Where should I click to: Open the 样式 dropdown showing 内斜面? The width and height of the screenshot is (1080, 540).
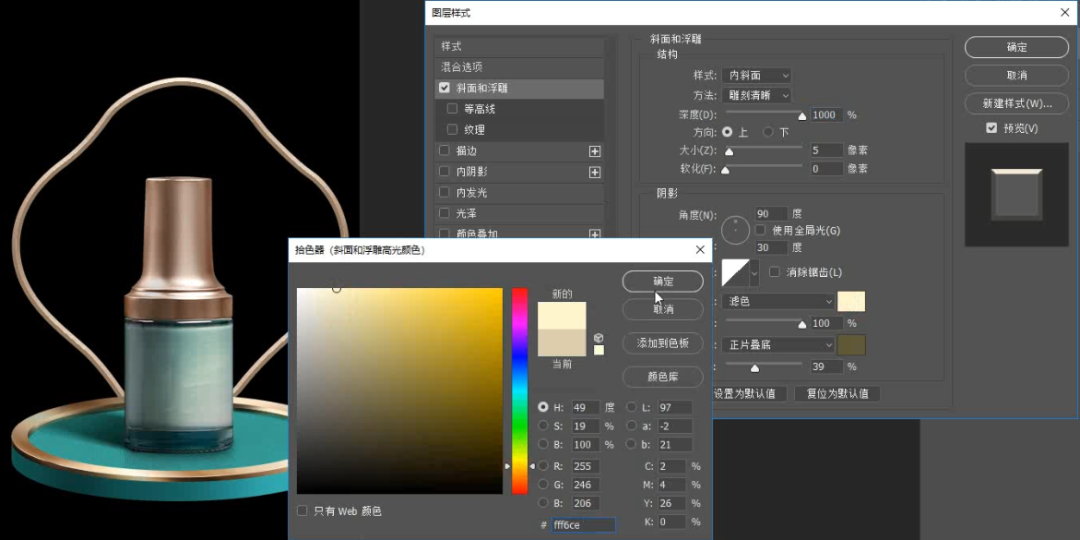point(756,75)
